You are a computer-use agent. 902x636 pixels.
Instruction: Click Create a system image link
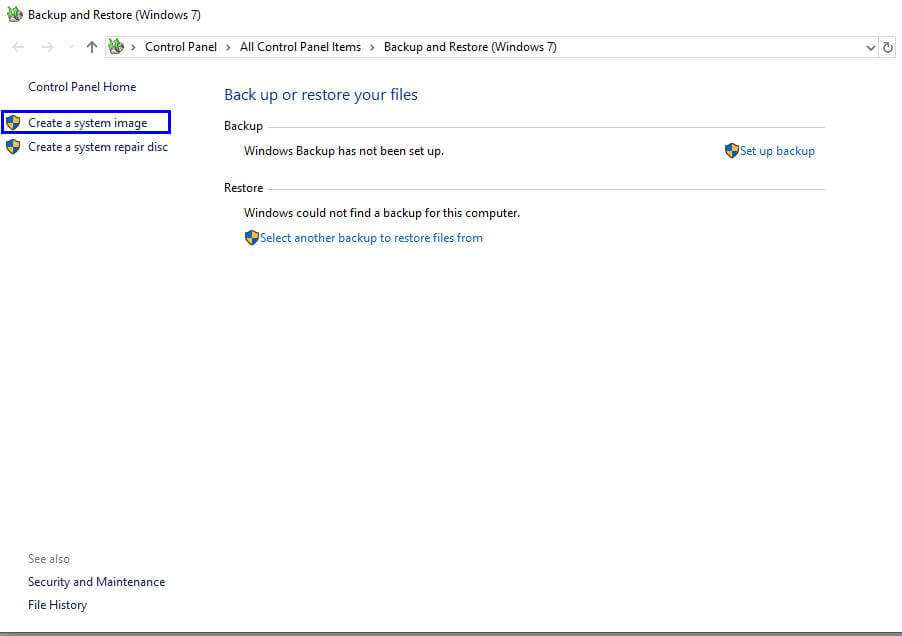[x=87, y=123]
